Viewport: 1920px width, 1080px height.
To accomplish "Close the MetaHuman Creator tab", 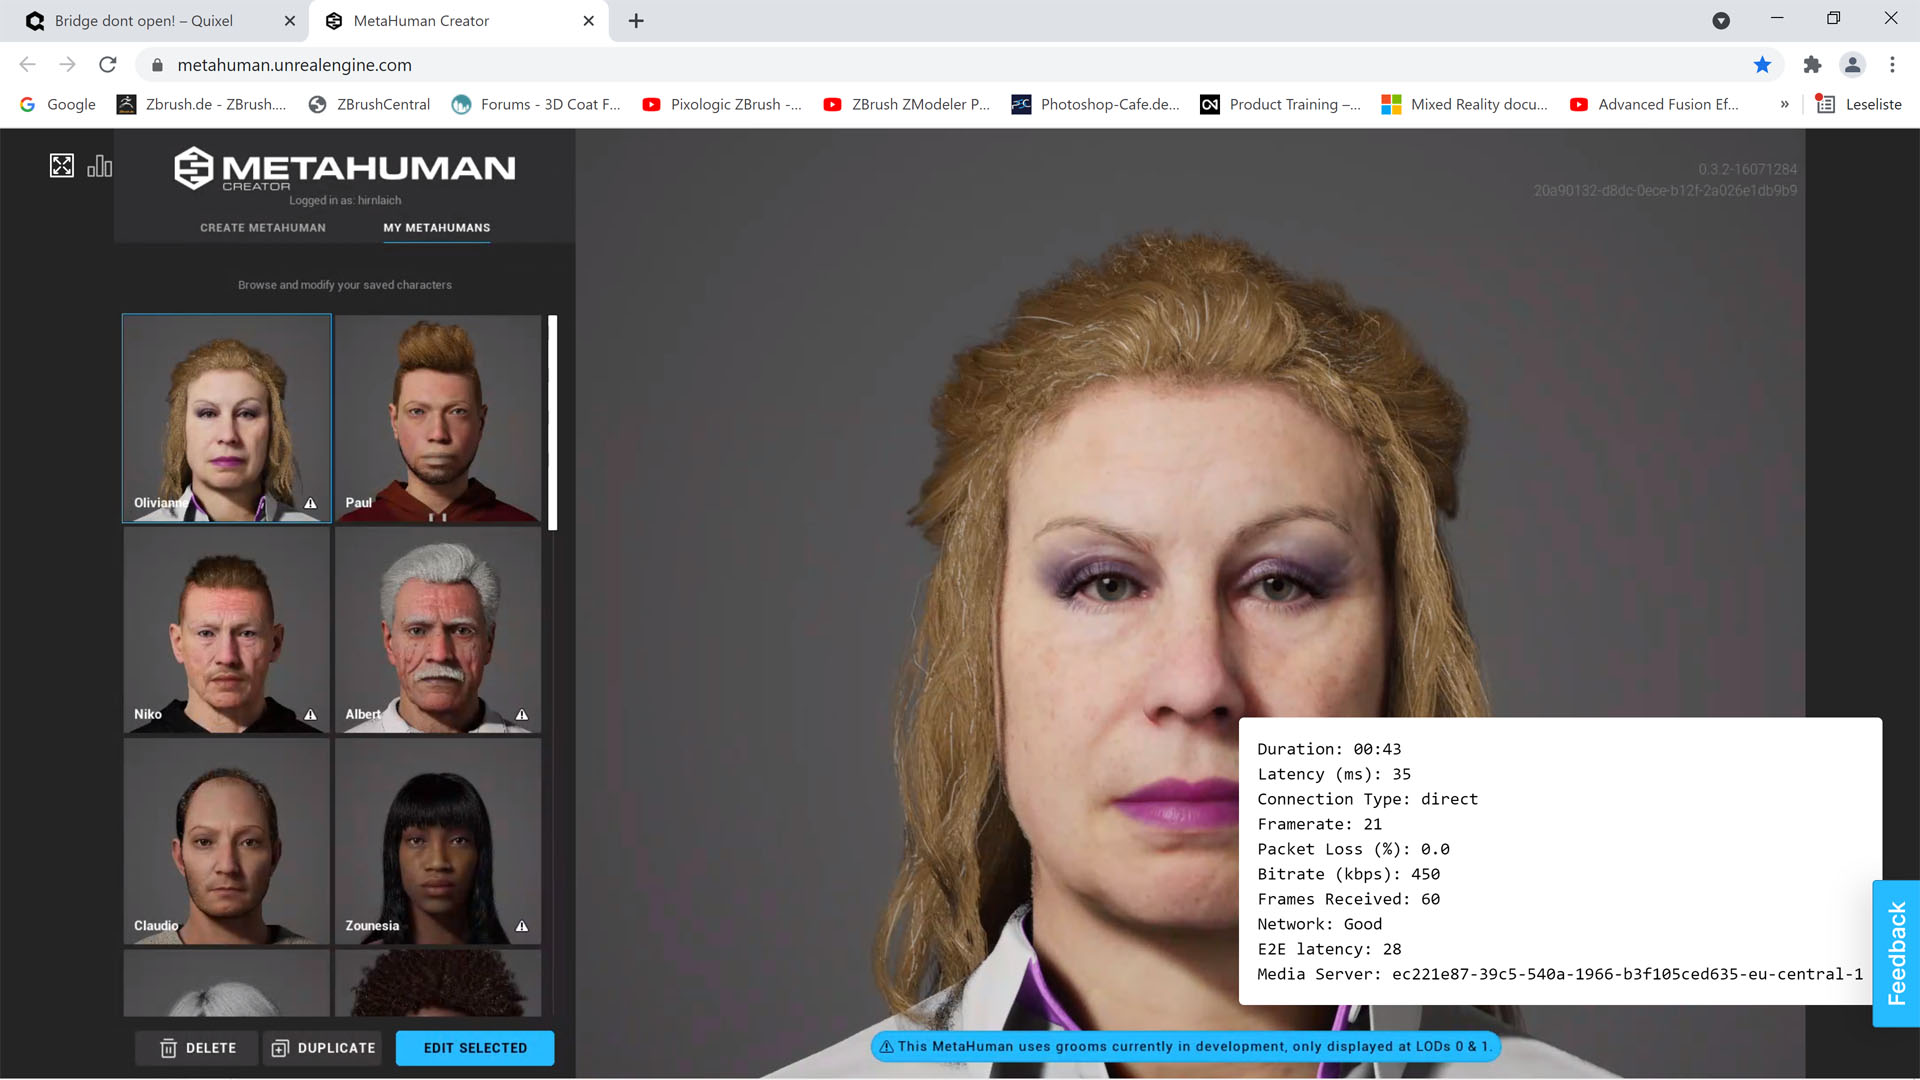I will pyautogui.click(x=589, y=21).
